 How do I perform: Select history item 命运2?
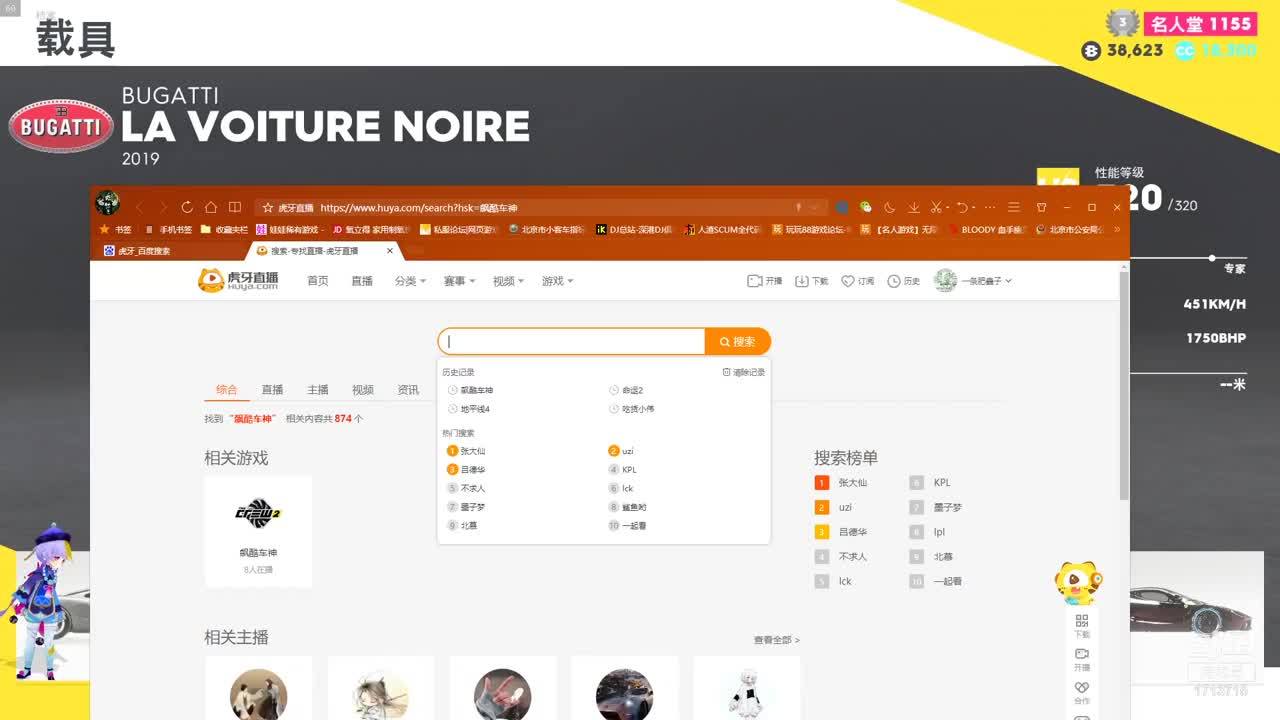tap(632, 390)
